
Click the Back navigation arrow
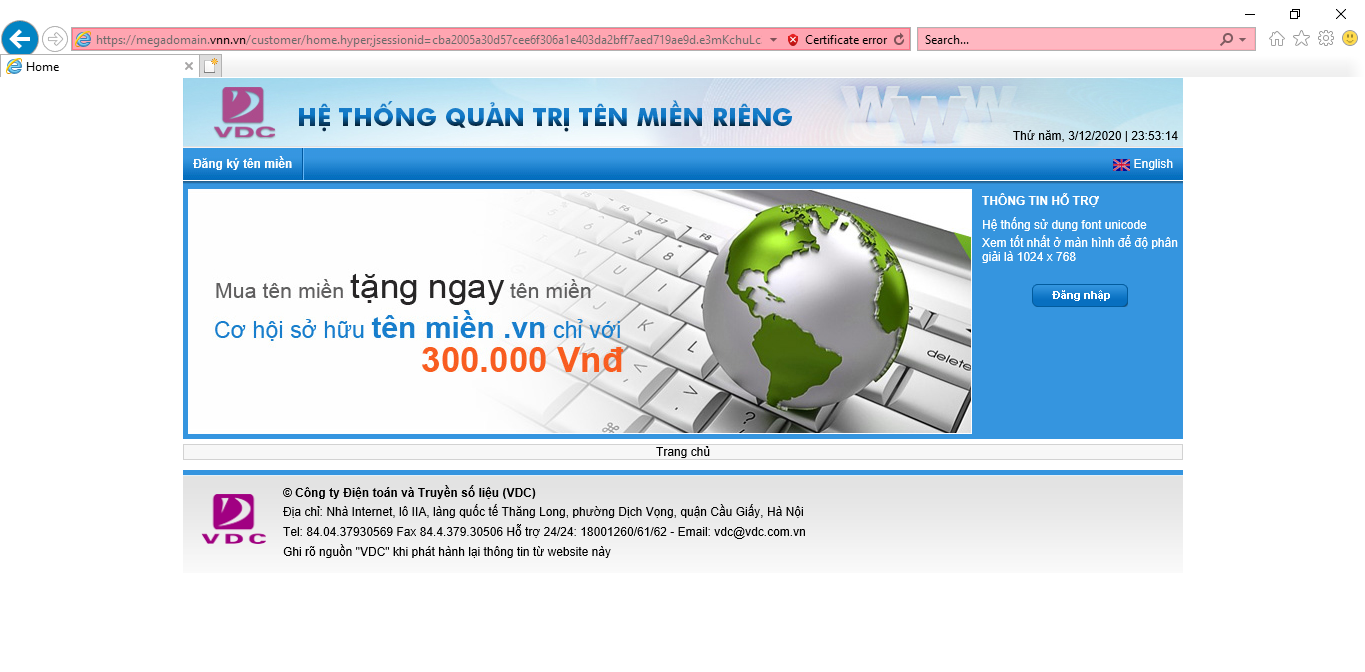click(20, 38)
